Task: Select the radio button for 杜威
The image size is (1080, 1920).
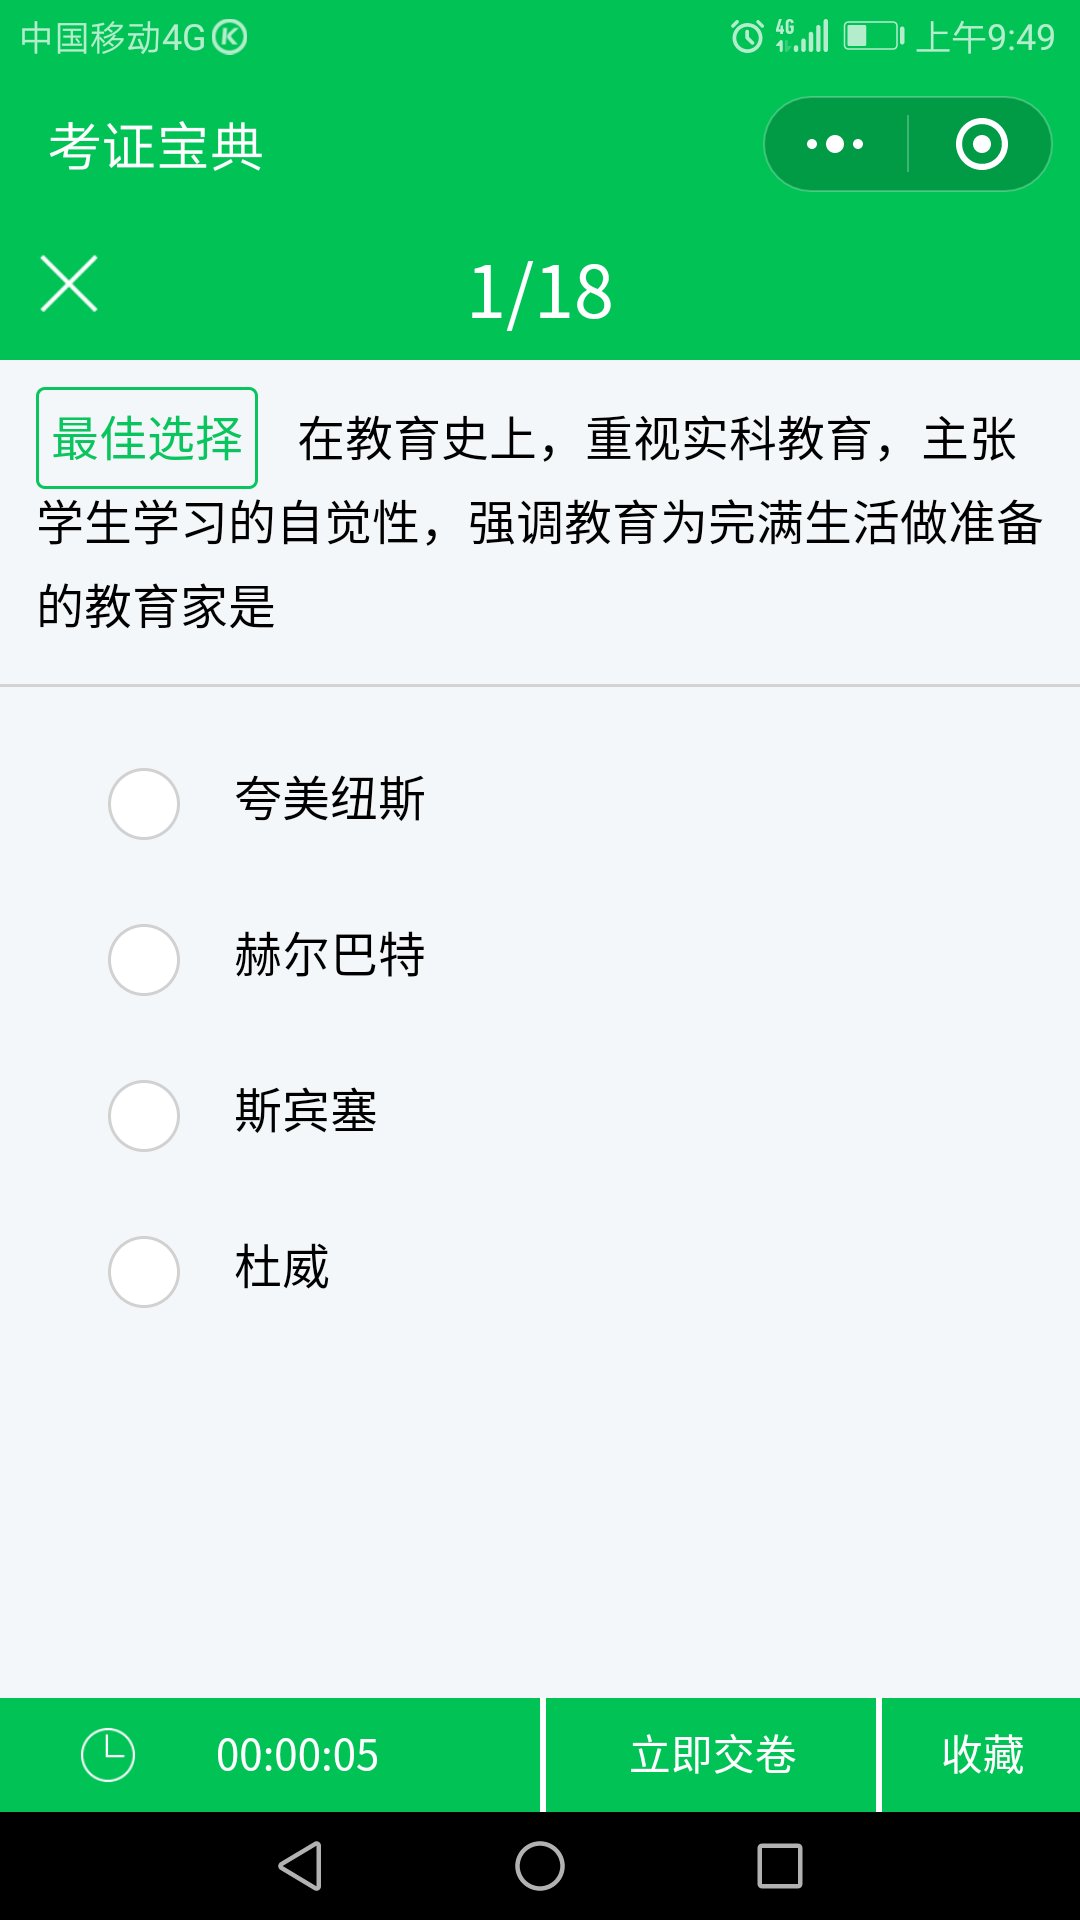Action: coord(144,1272)
